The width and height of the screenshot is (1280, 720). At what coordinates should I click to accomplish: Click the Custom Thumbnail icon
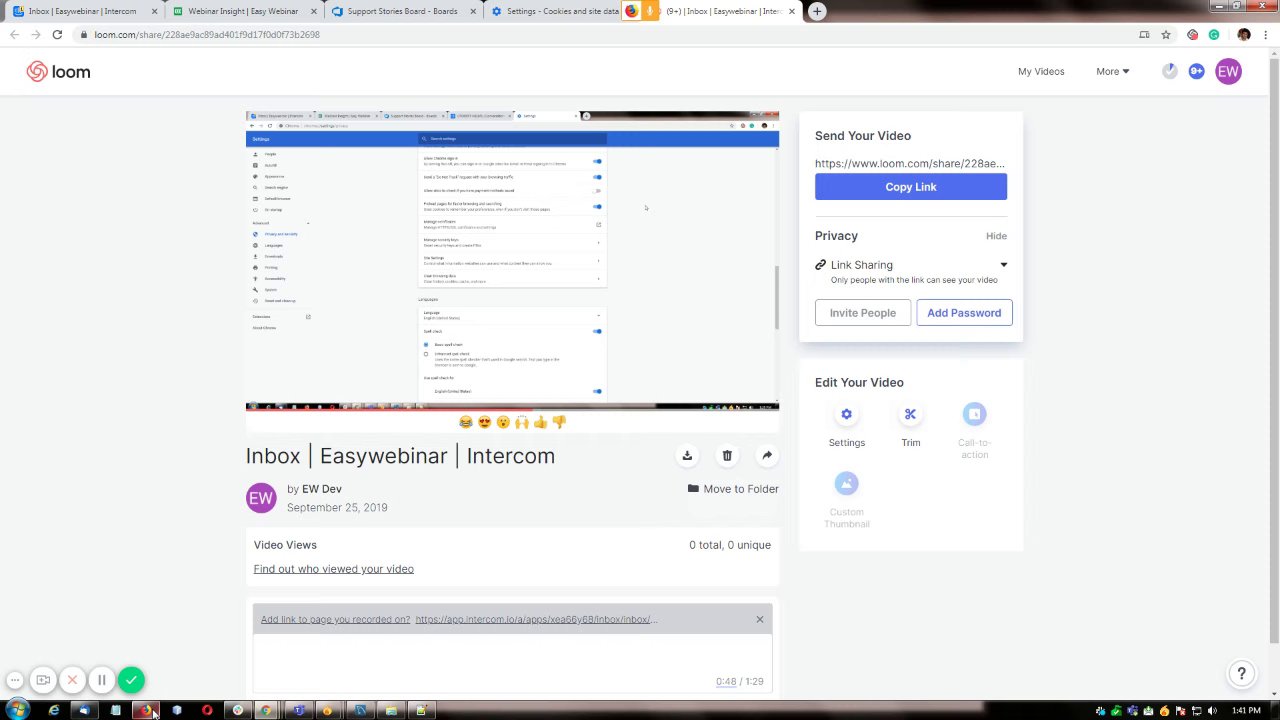(846, 484)
